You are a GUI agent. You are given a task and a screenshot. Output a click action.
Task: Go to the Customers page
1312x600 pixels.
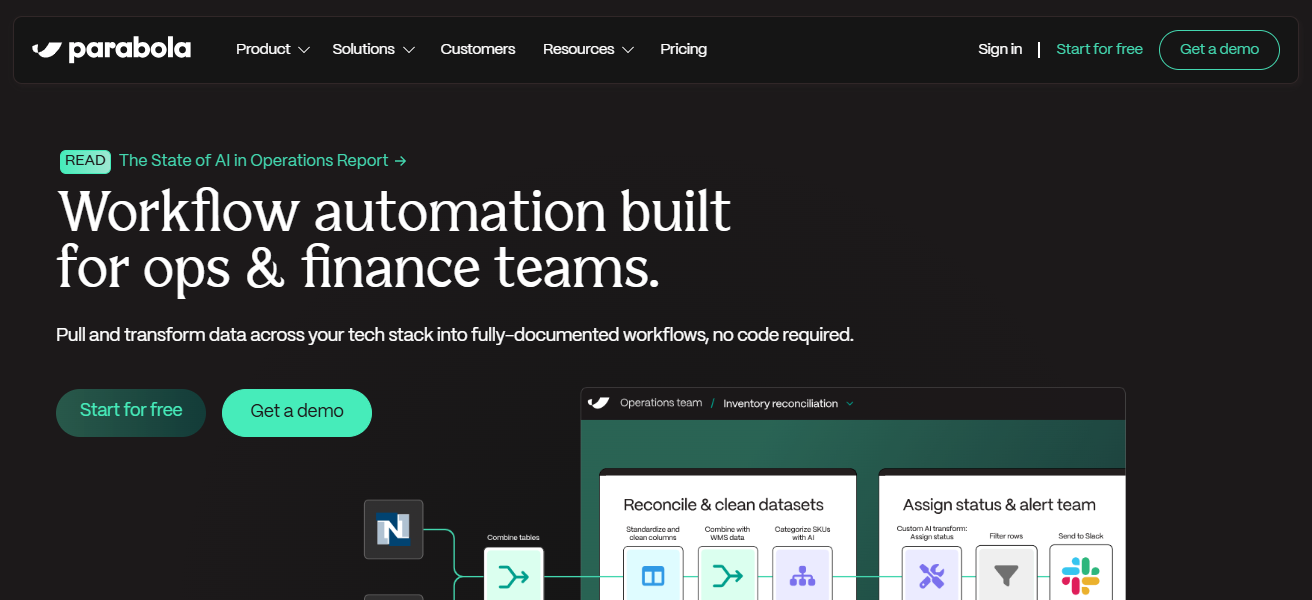pos(478,49)
